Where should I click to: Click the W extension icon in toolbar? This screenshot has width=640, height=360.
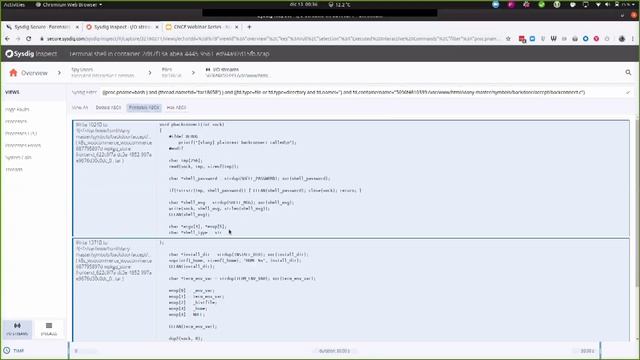click(553, 39)
